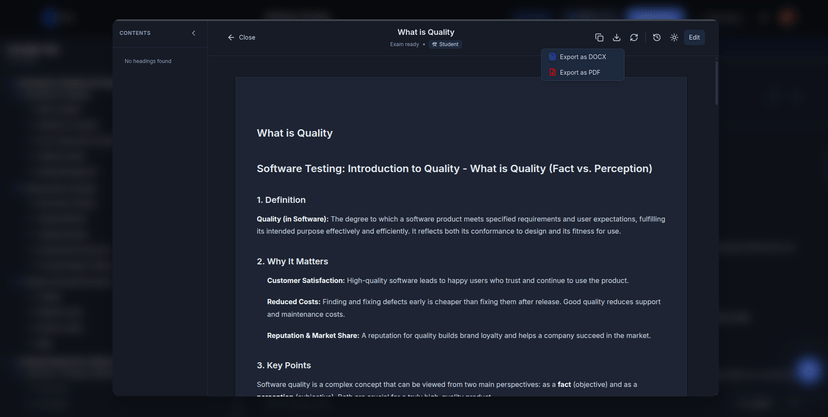Copy the note content icon

[599, 37]
